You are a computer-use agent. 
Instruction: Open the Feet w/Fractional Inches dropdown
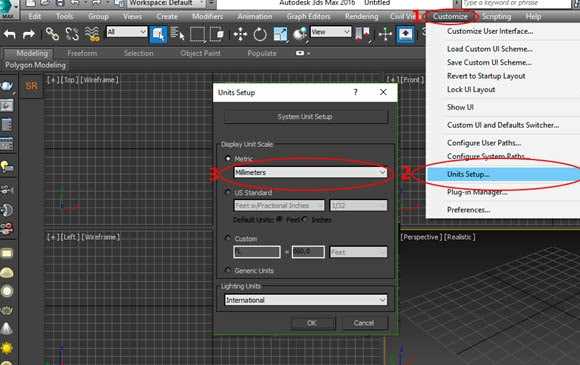279,205
